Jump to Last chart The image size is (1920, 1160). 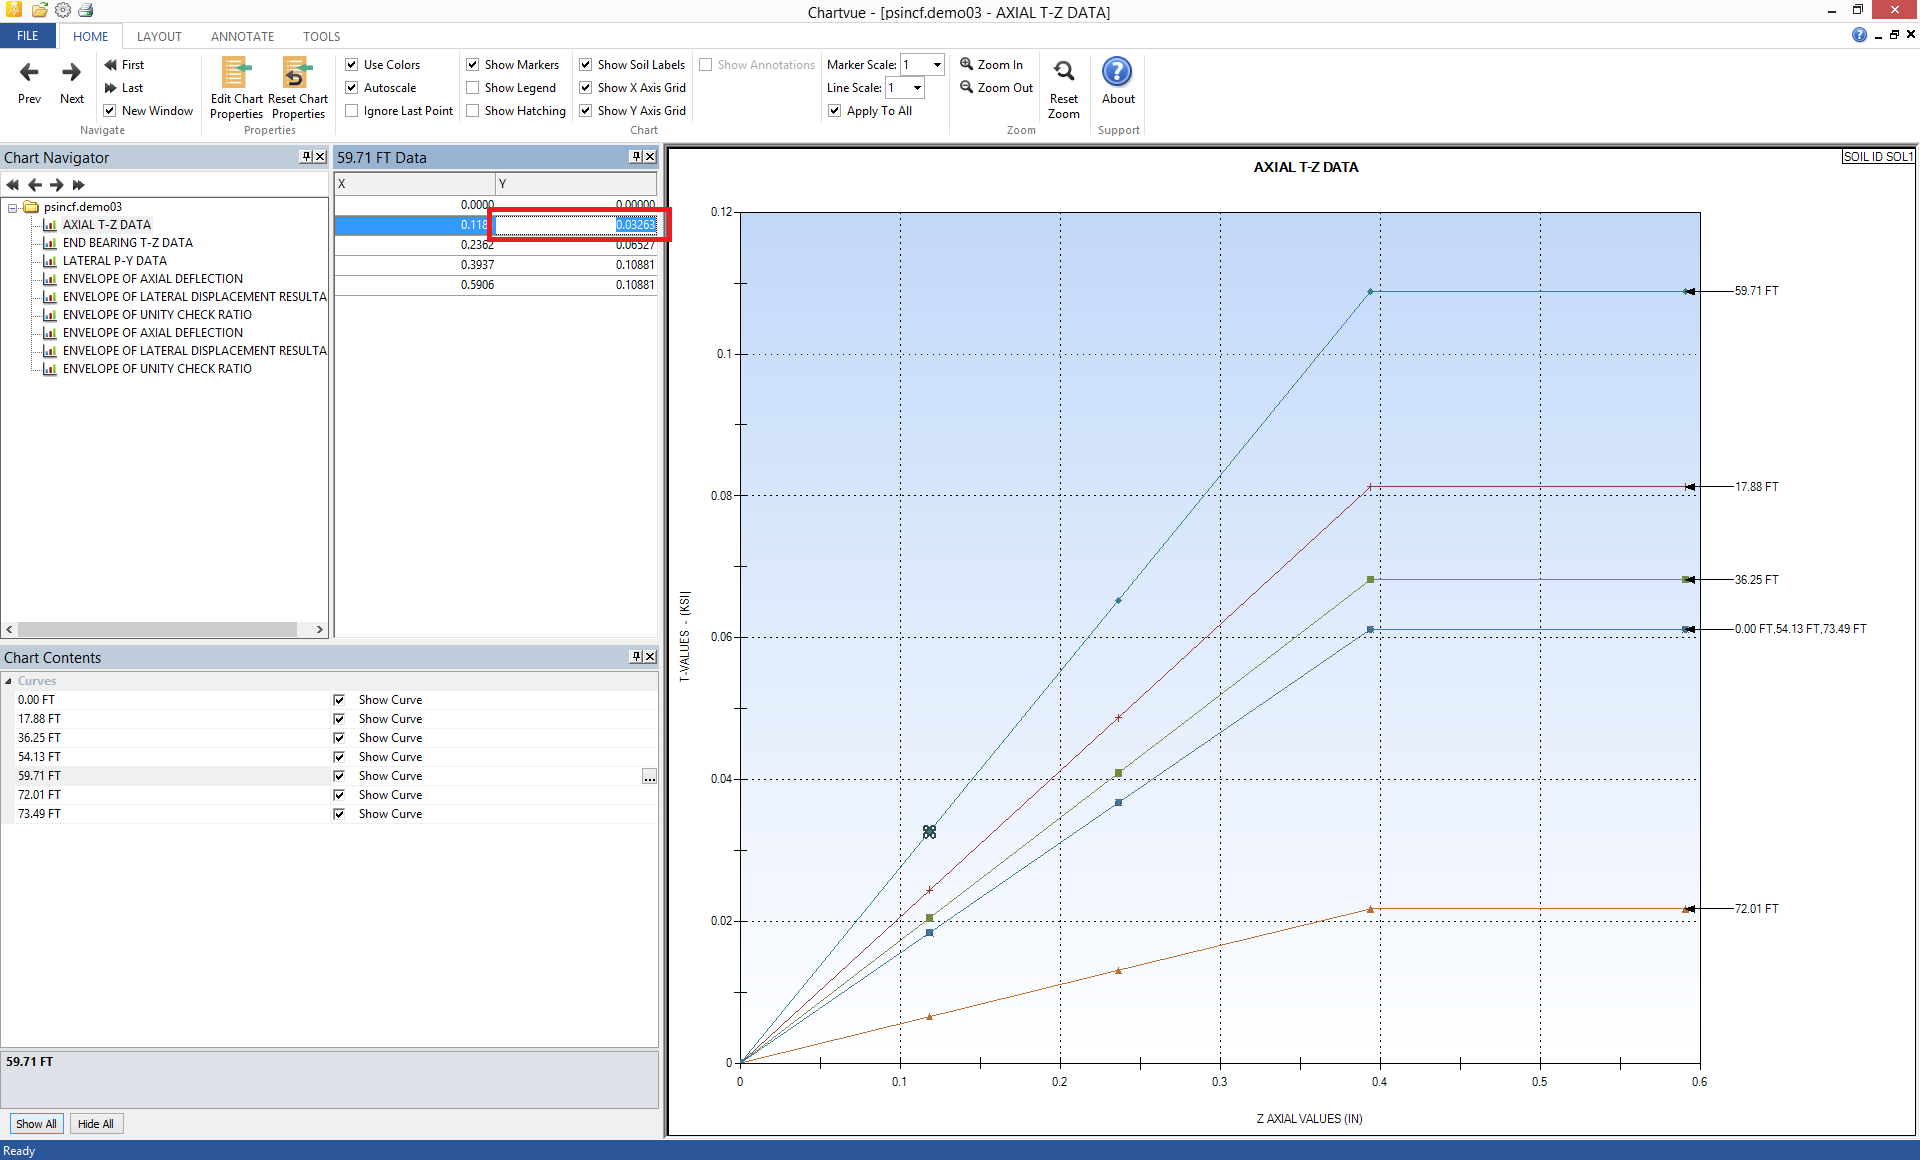click(x=124, y=88)
